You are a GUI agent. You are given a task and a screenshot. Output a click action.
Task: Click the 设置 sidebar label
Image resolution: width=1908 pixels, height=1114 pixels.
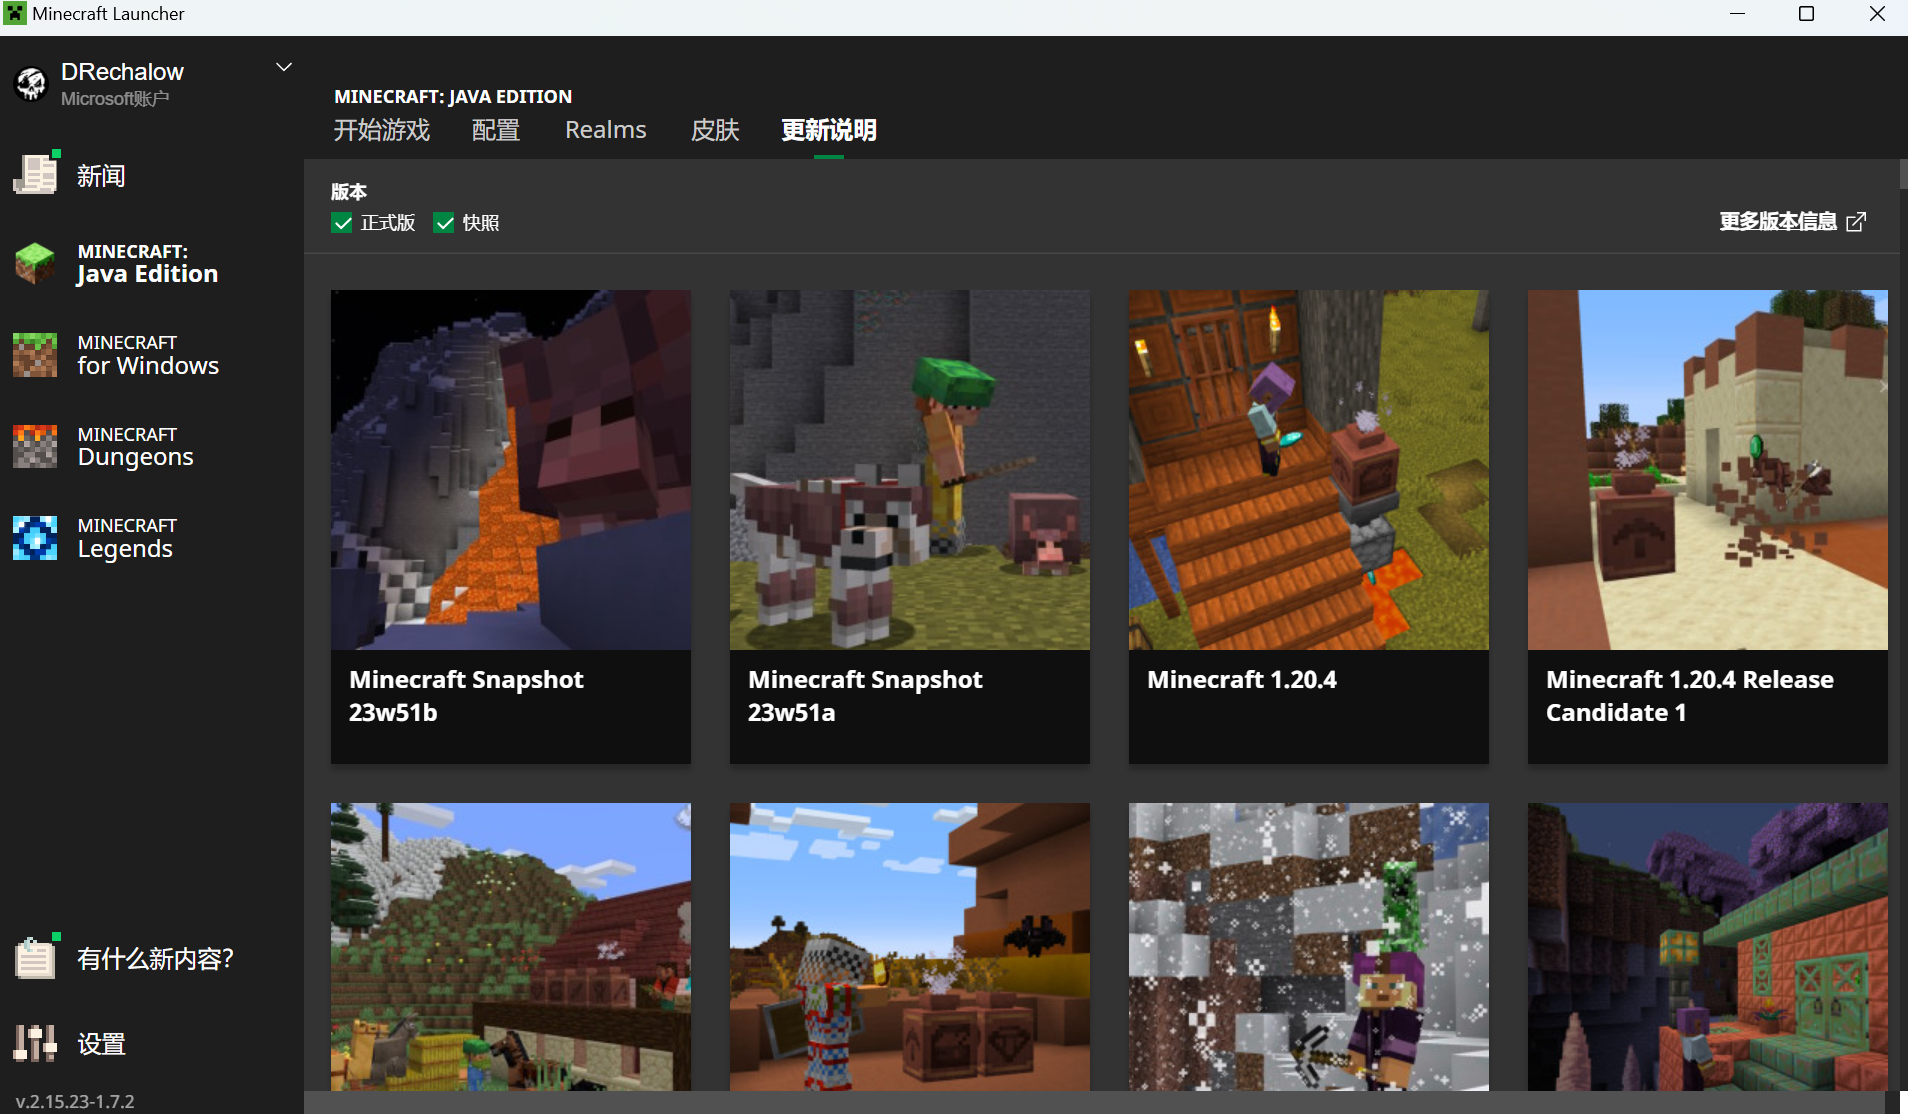[x=101, y=1044]
